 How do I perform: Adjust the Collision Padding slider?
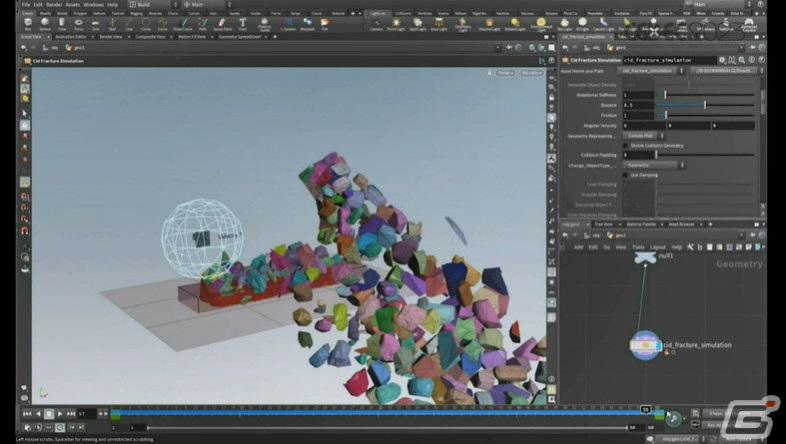[x=705, y=155]
